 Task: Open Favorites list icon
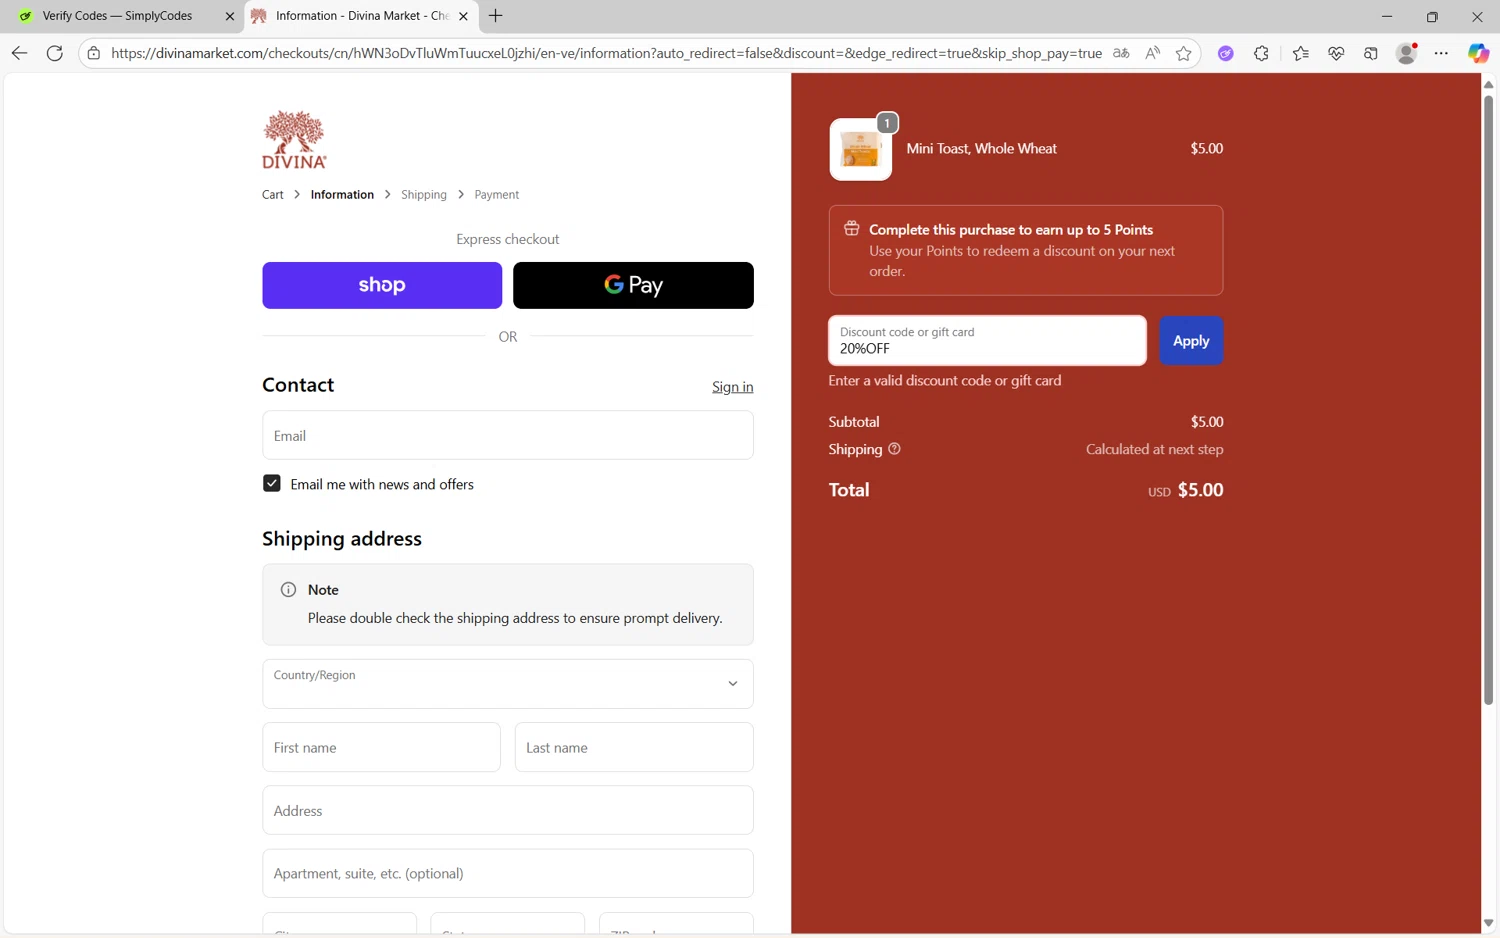tap(1300, 53)
